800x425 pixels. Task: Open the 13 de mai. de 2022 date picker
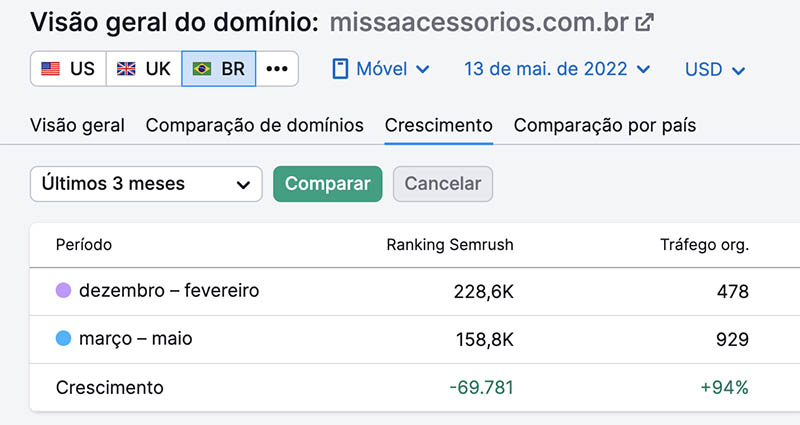(557, 68)
